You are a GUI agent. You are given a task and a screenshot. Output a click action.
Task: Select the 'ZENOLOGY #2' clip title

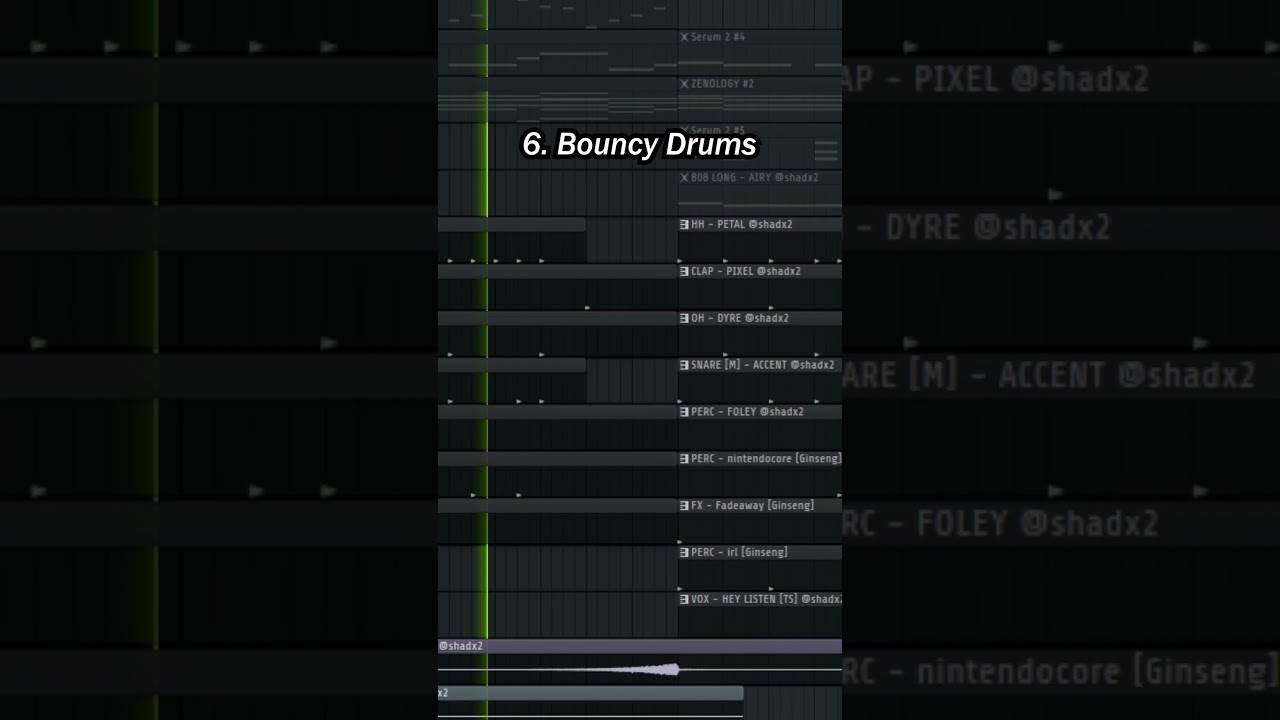[722, 84]
